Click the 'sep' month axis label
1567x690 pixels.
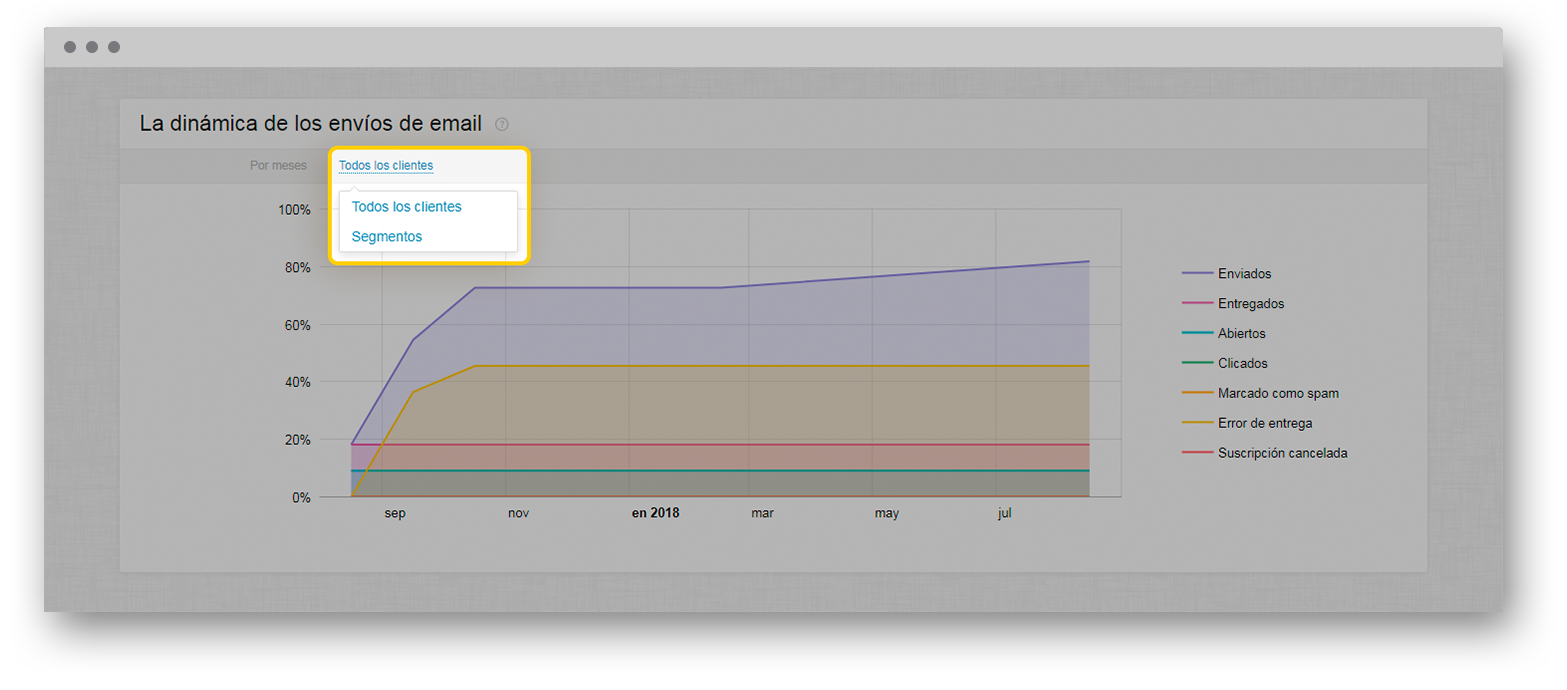(x=395, y=514)
